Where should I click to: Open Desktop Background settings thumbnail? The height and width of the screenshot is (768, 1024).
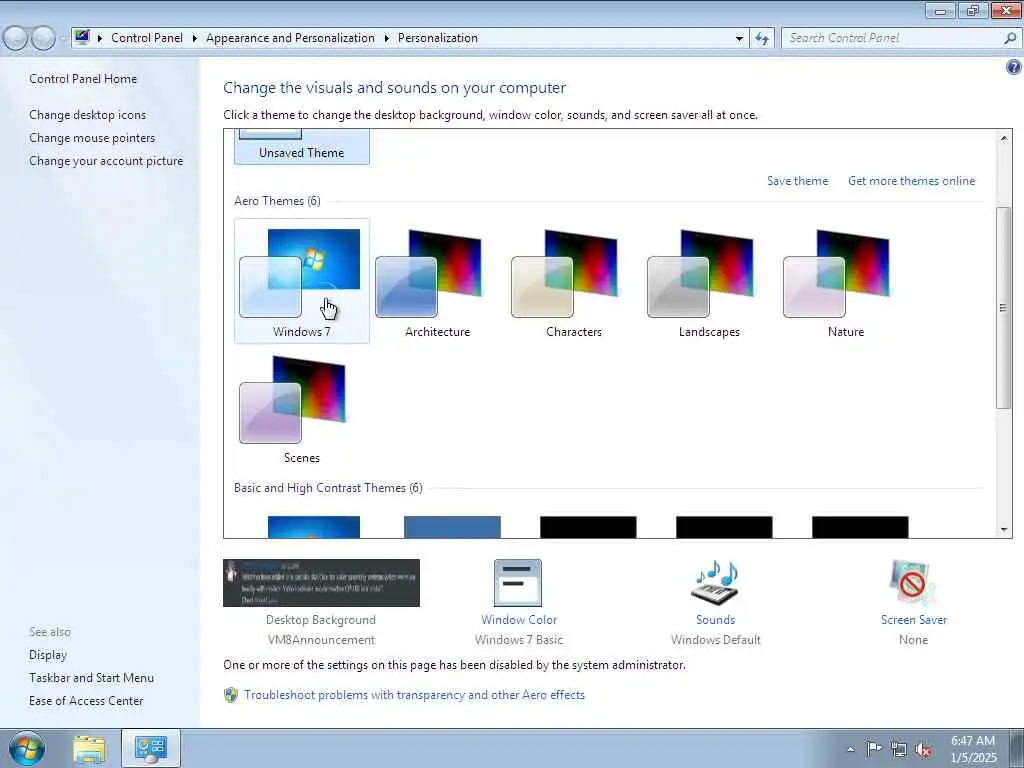tap(321, 583)
